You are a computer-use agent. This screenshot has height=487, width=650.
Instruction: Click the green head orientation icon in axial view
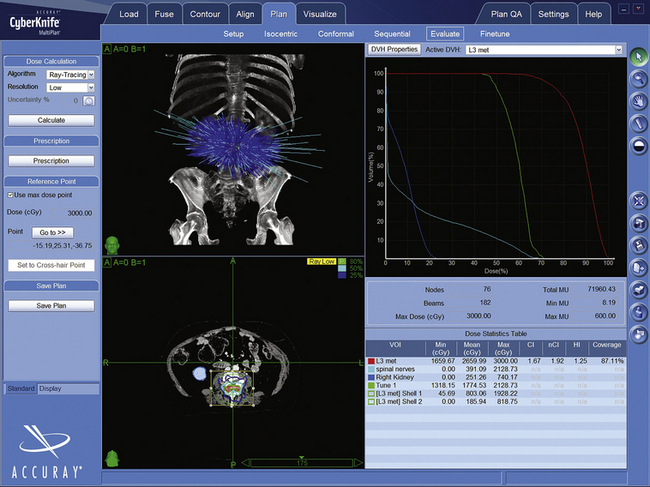[112, 459]
